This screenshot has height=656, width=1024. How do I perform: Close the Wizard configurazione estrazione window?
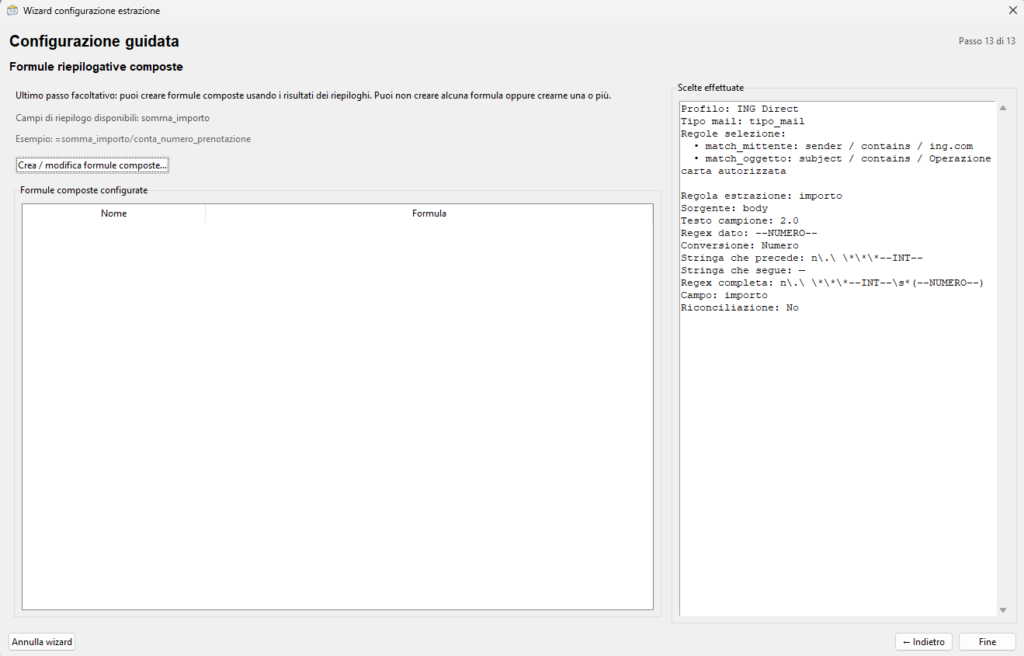point(1012,10)
